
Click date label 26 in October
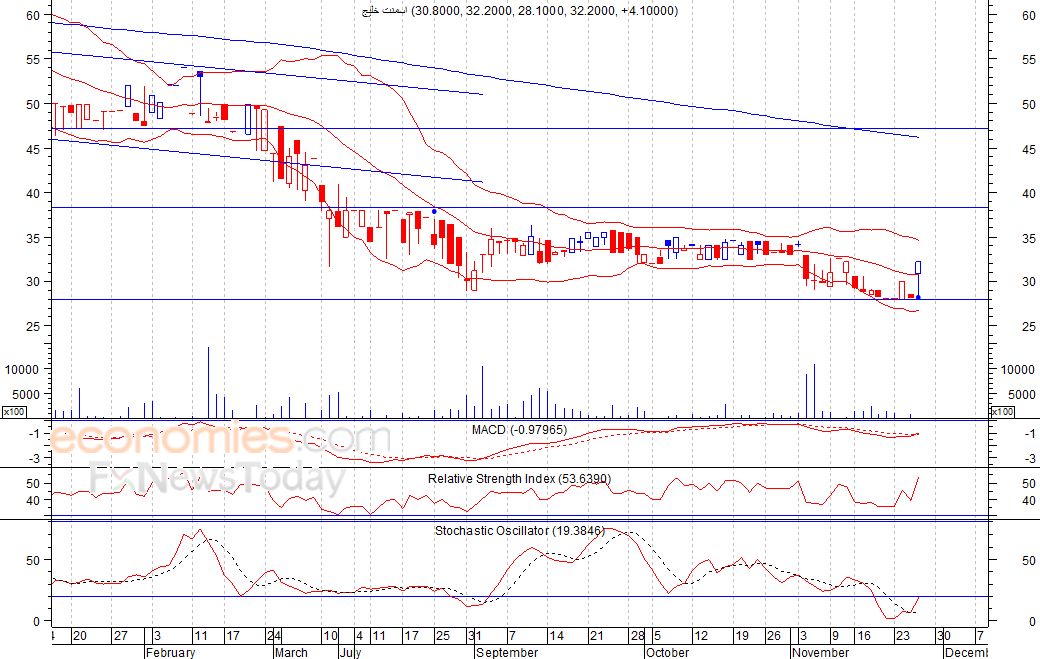pyautogui.click(x=773, y=636)
